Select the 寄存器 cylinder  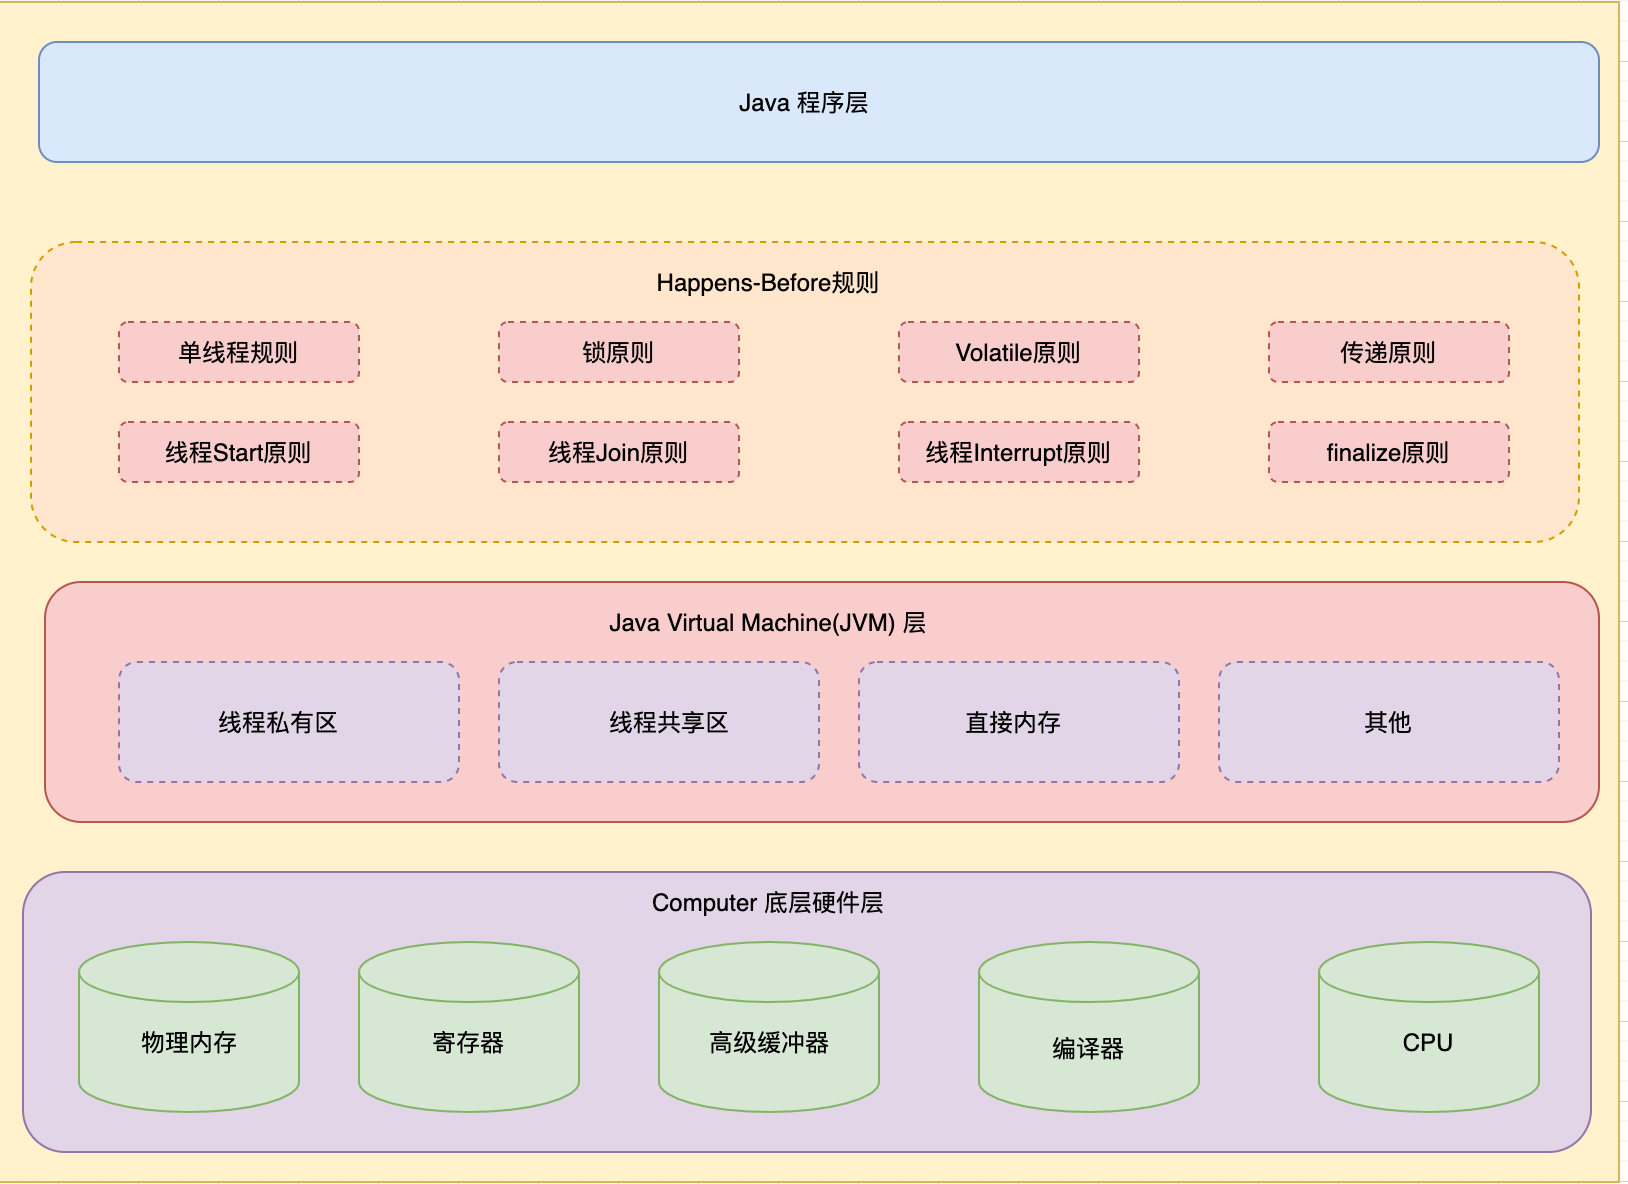pyautogui.click(x=469, y=1027)
